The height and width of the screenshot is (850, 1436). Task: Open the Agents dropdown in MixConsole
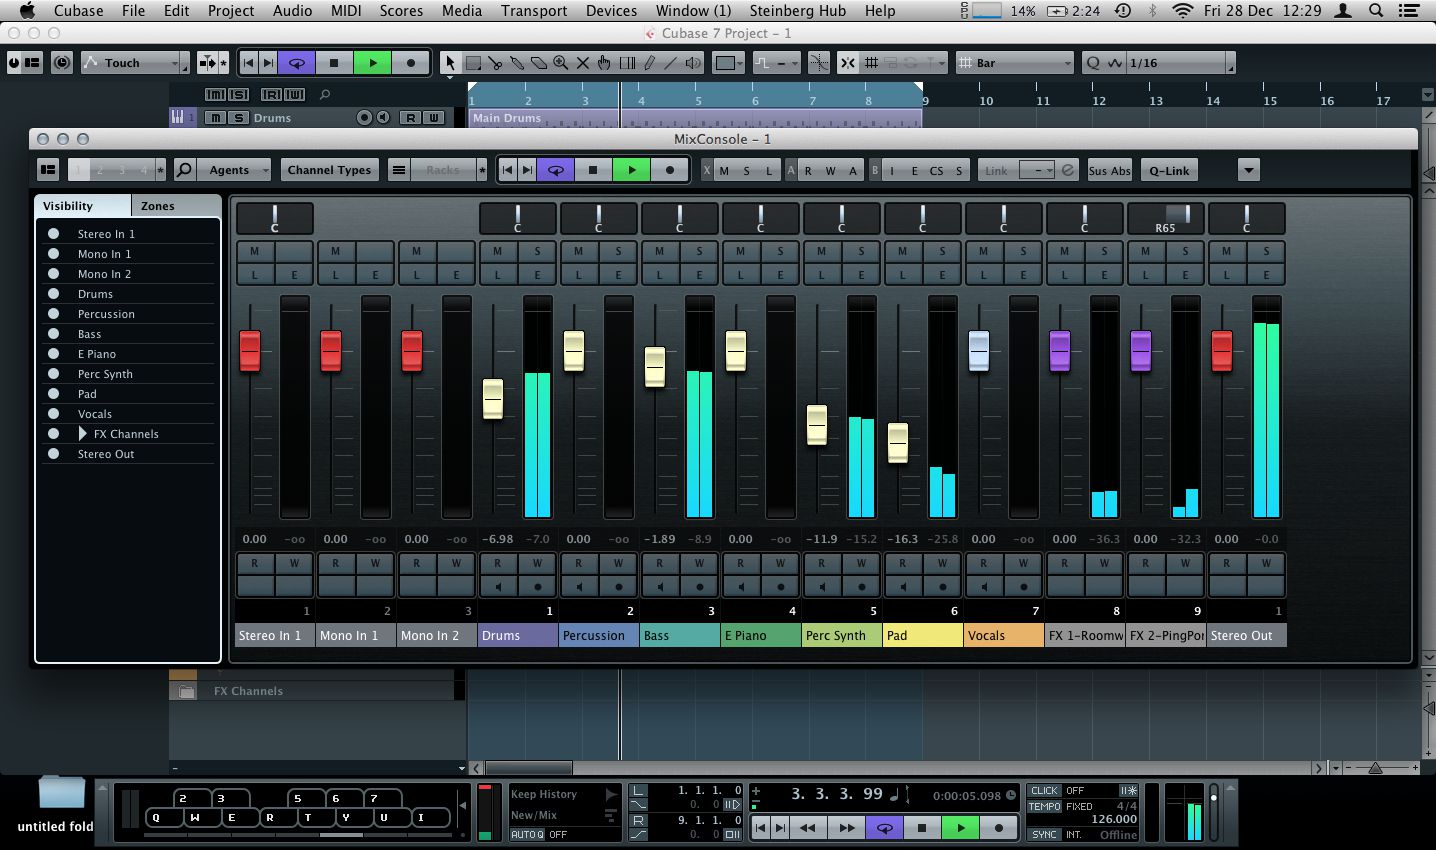(234, 170)
